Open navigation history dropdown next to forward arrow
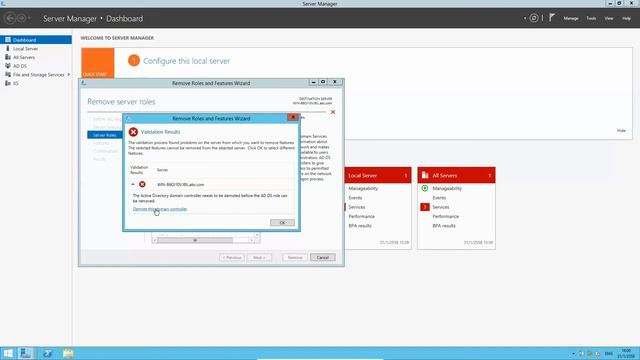 coord(29,18)
